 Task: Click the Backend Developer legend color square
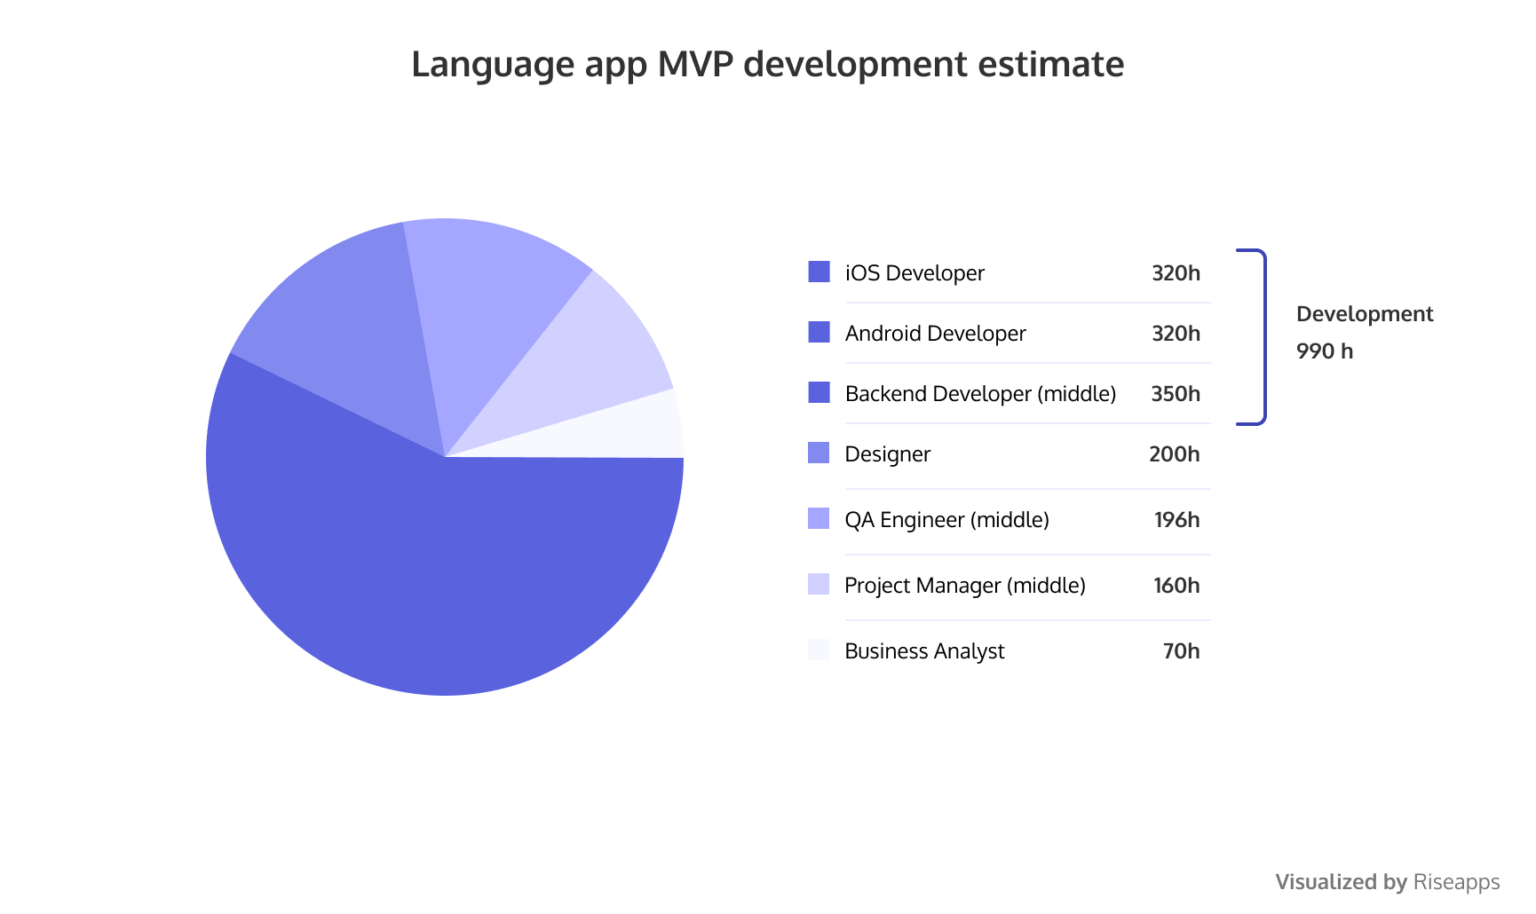point(818,392)
